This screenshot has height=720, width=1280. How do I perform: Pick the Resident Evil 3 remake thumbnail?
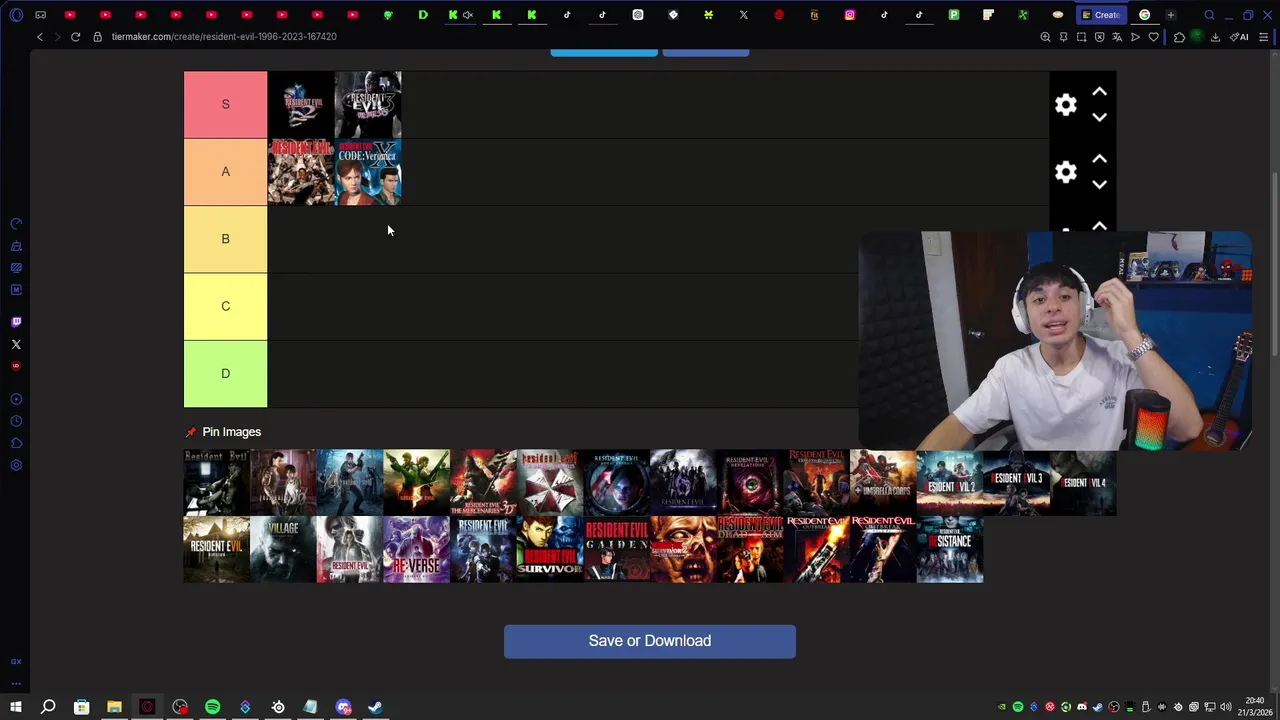click(x=1016, y=482)
